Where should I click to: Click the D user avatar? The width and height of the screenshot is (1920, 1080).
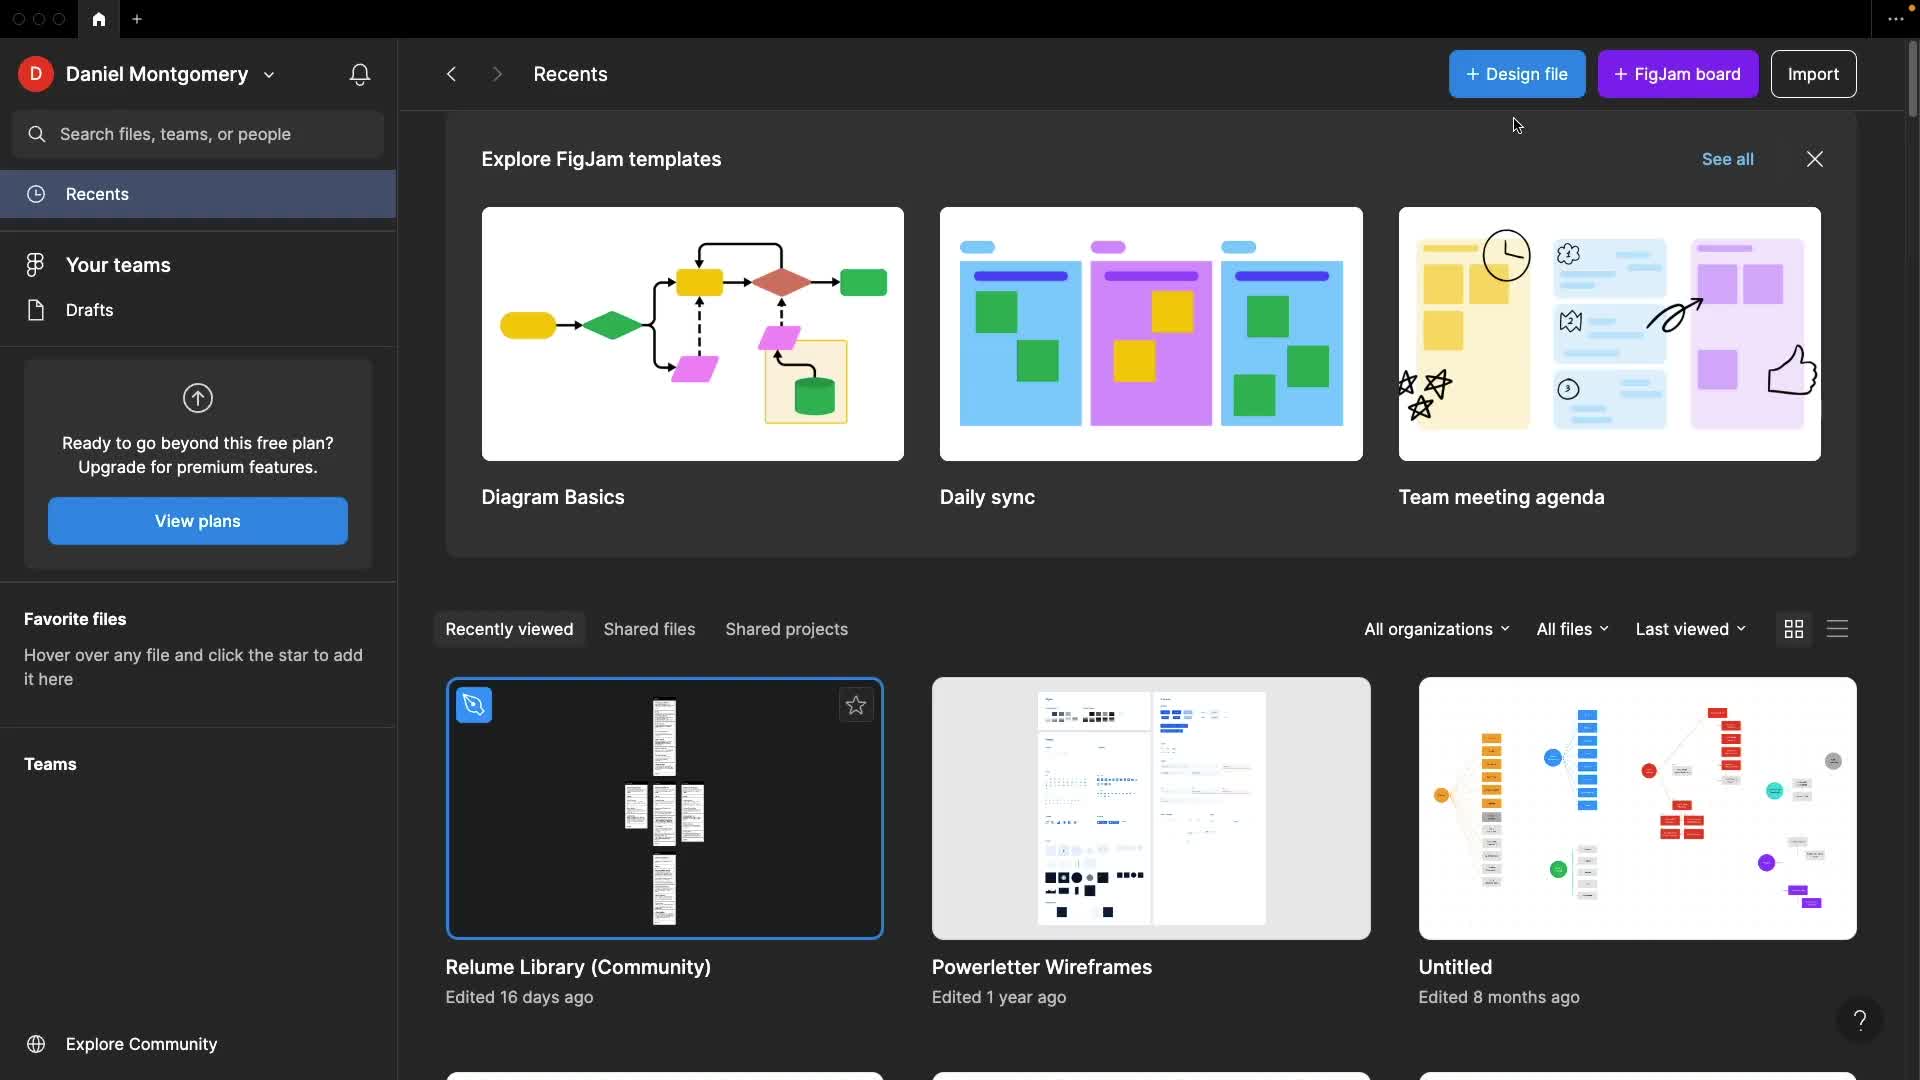(x=35, y=74)
